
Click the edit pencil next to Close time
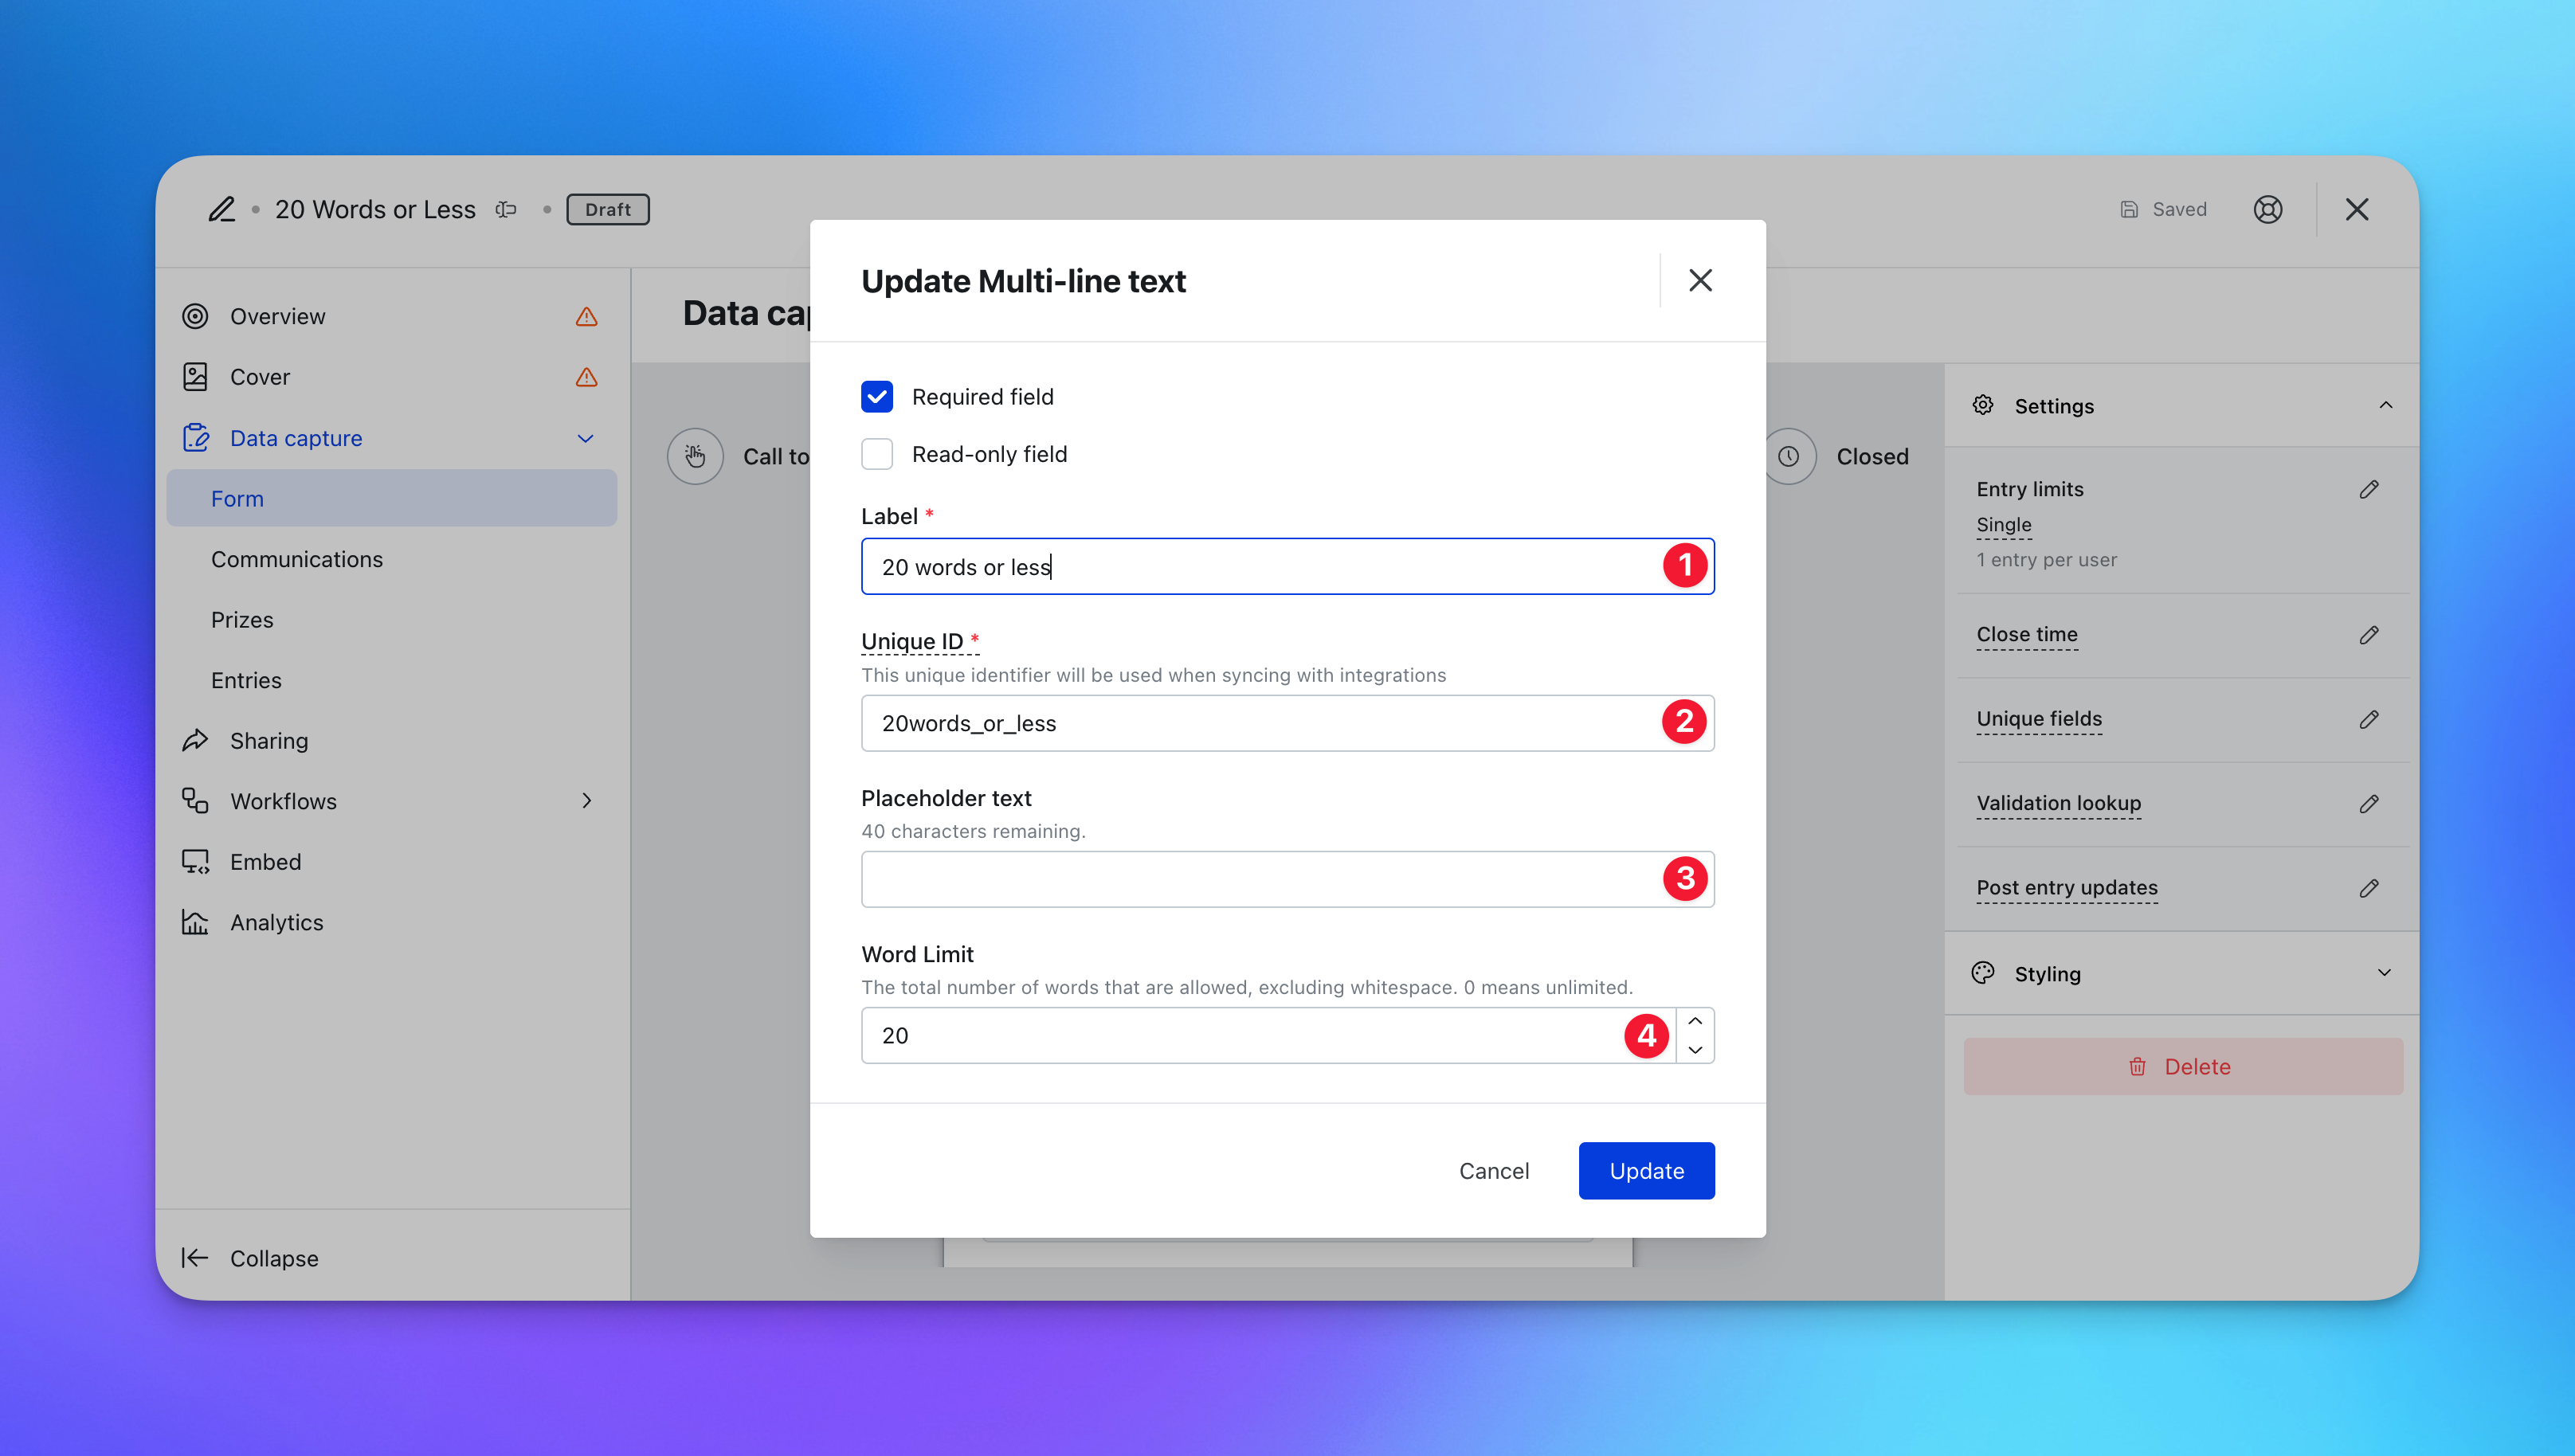(2368, 635)
